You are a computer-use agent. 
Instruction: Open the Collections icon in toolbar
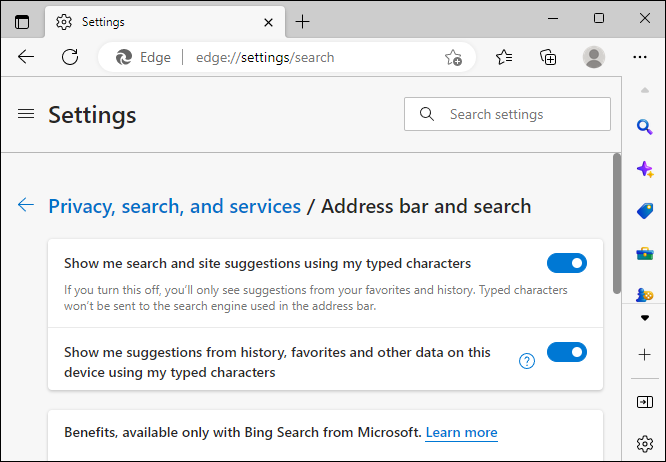pos(548,57)
